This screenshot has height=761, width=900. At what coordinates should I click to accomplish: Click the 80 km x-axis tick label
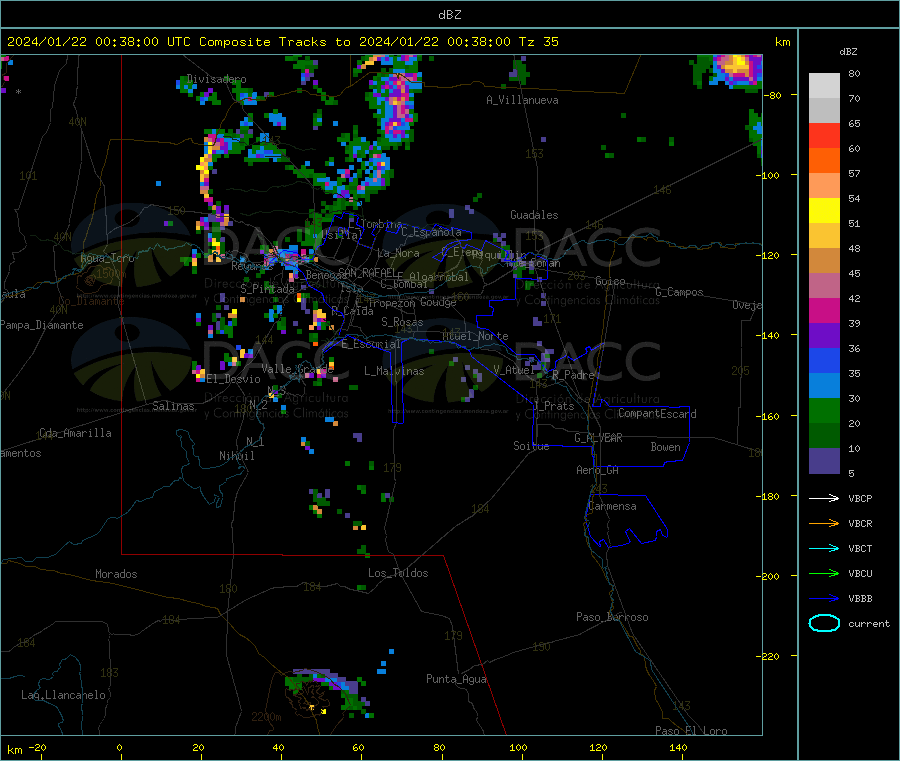coord(439,747)
